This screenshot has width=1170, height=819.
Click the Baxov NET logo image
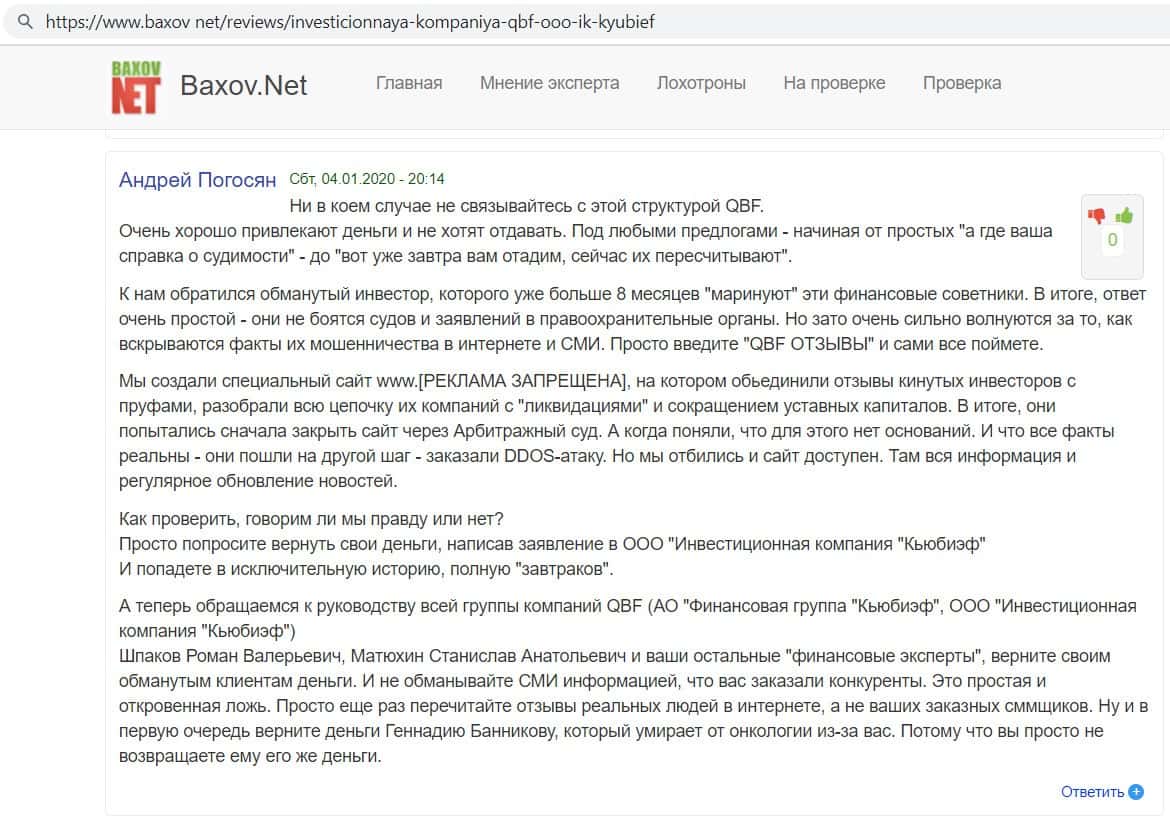(135, 86)
